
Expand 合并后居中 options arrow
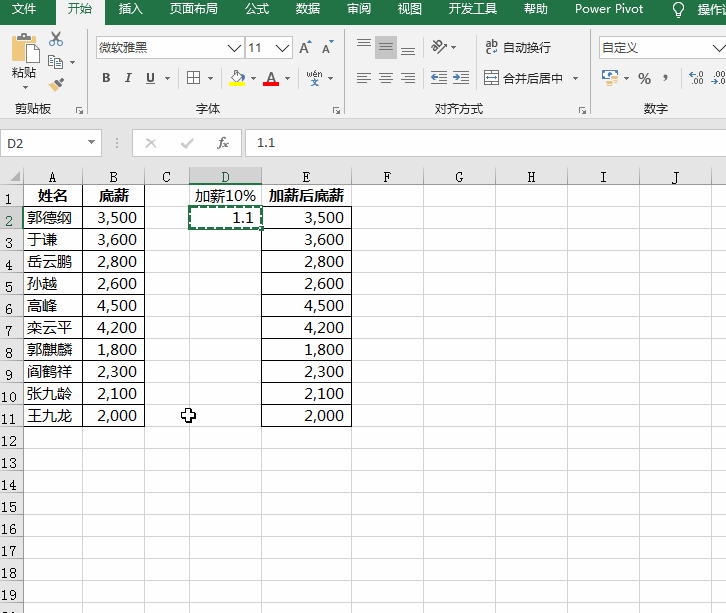pos(576,78)
